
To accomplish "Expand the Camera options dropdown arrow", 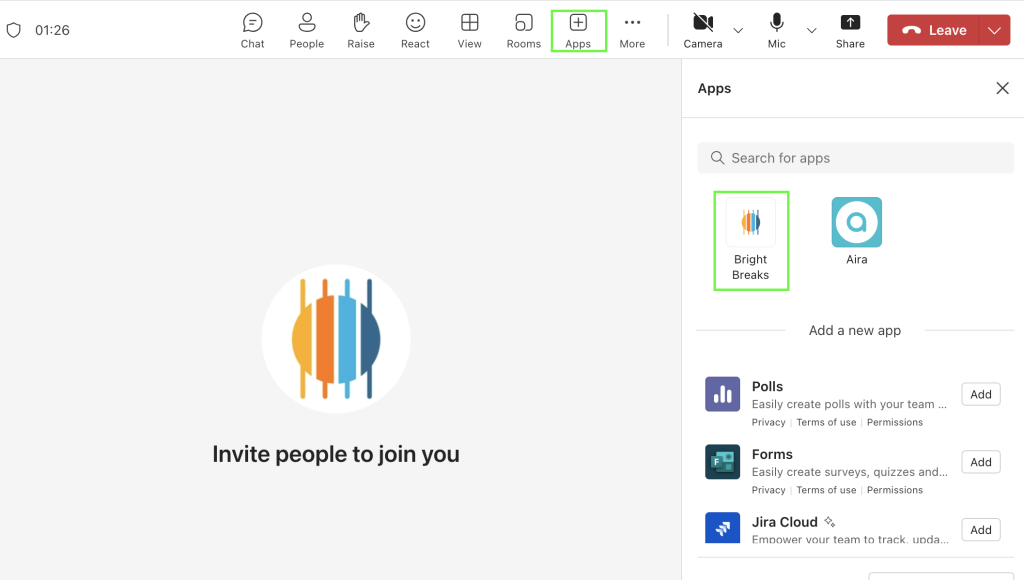I will click(x=738, y=31).
